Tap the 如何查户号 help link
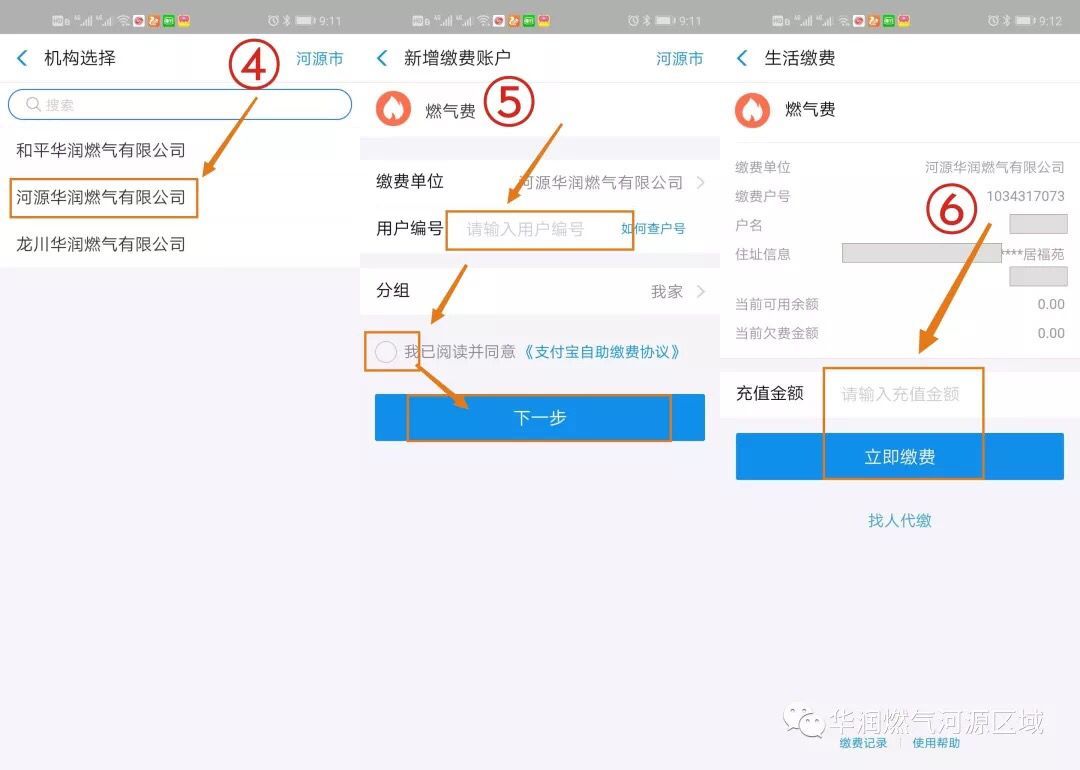The height and width of the screenshot is (770, 1080). coord(652,229)
